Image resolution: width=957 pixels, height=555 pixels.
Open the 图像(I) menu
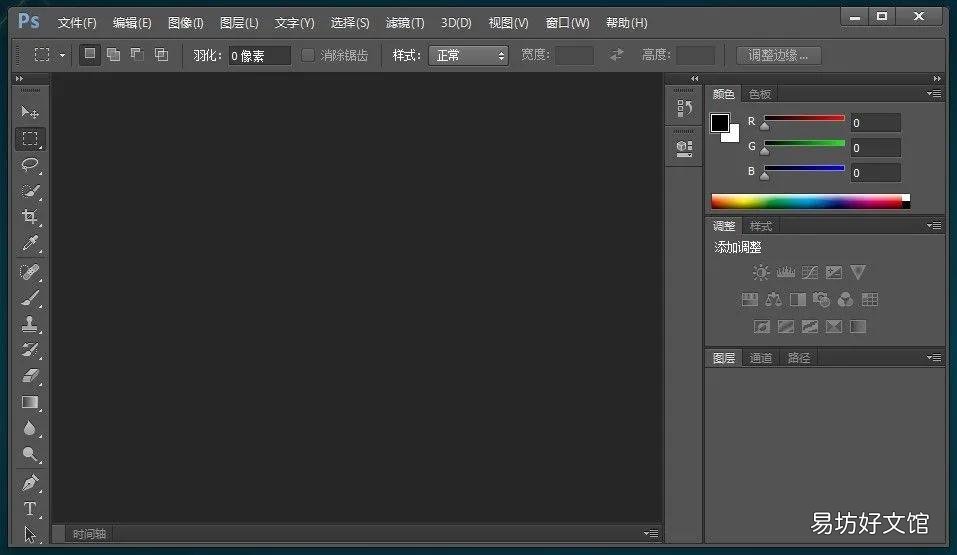click(186, 23)
